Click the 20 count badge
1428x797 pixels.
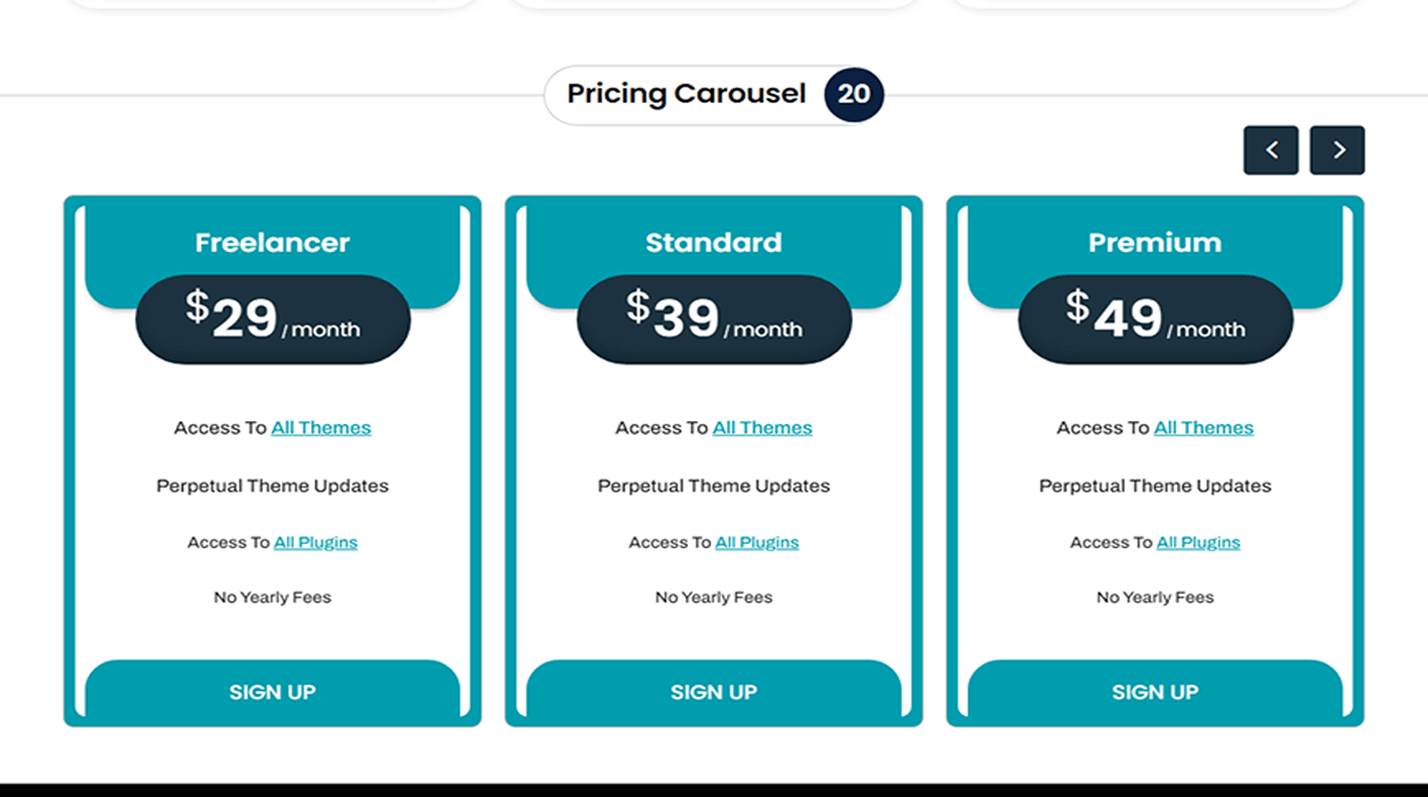pyautogui.click(x=854, y=94)
